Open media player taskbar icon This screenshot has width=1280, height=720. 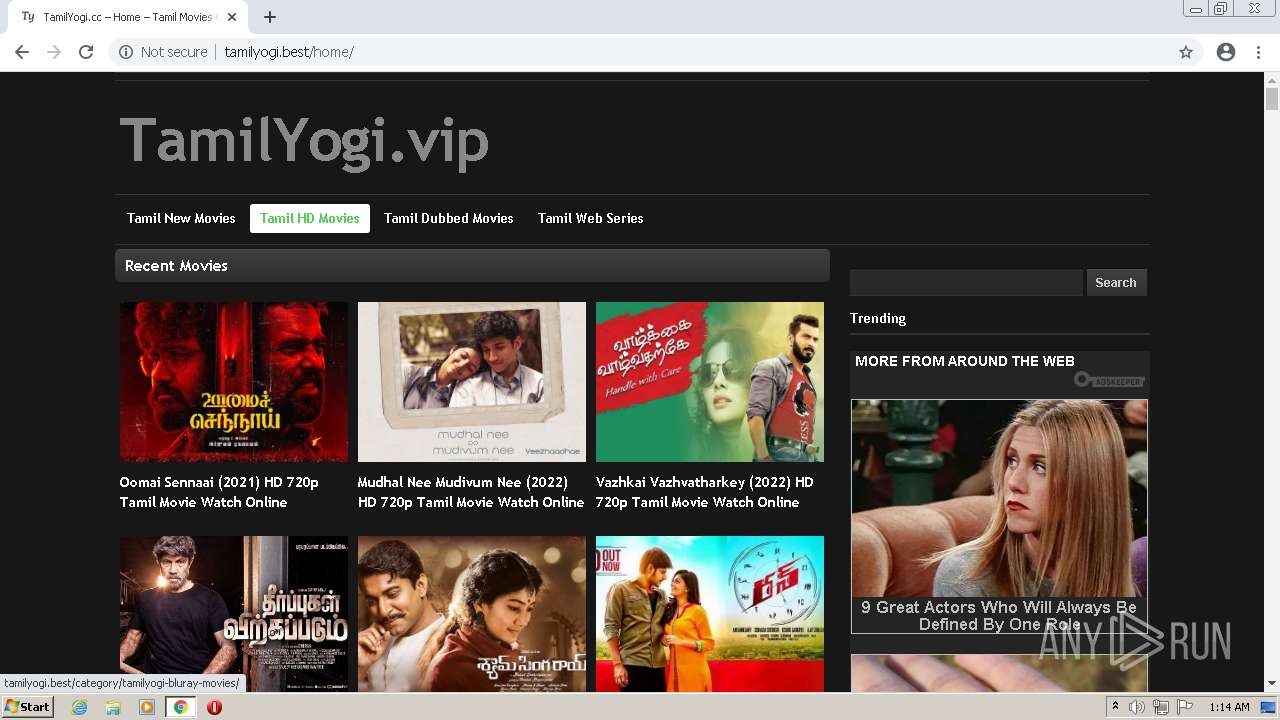point(147,707)
